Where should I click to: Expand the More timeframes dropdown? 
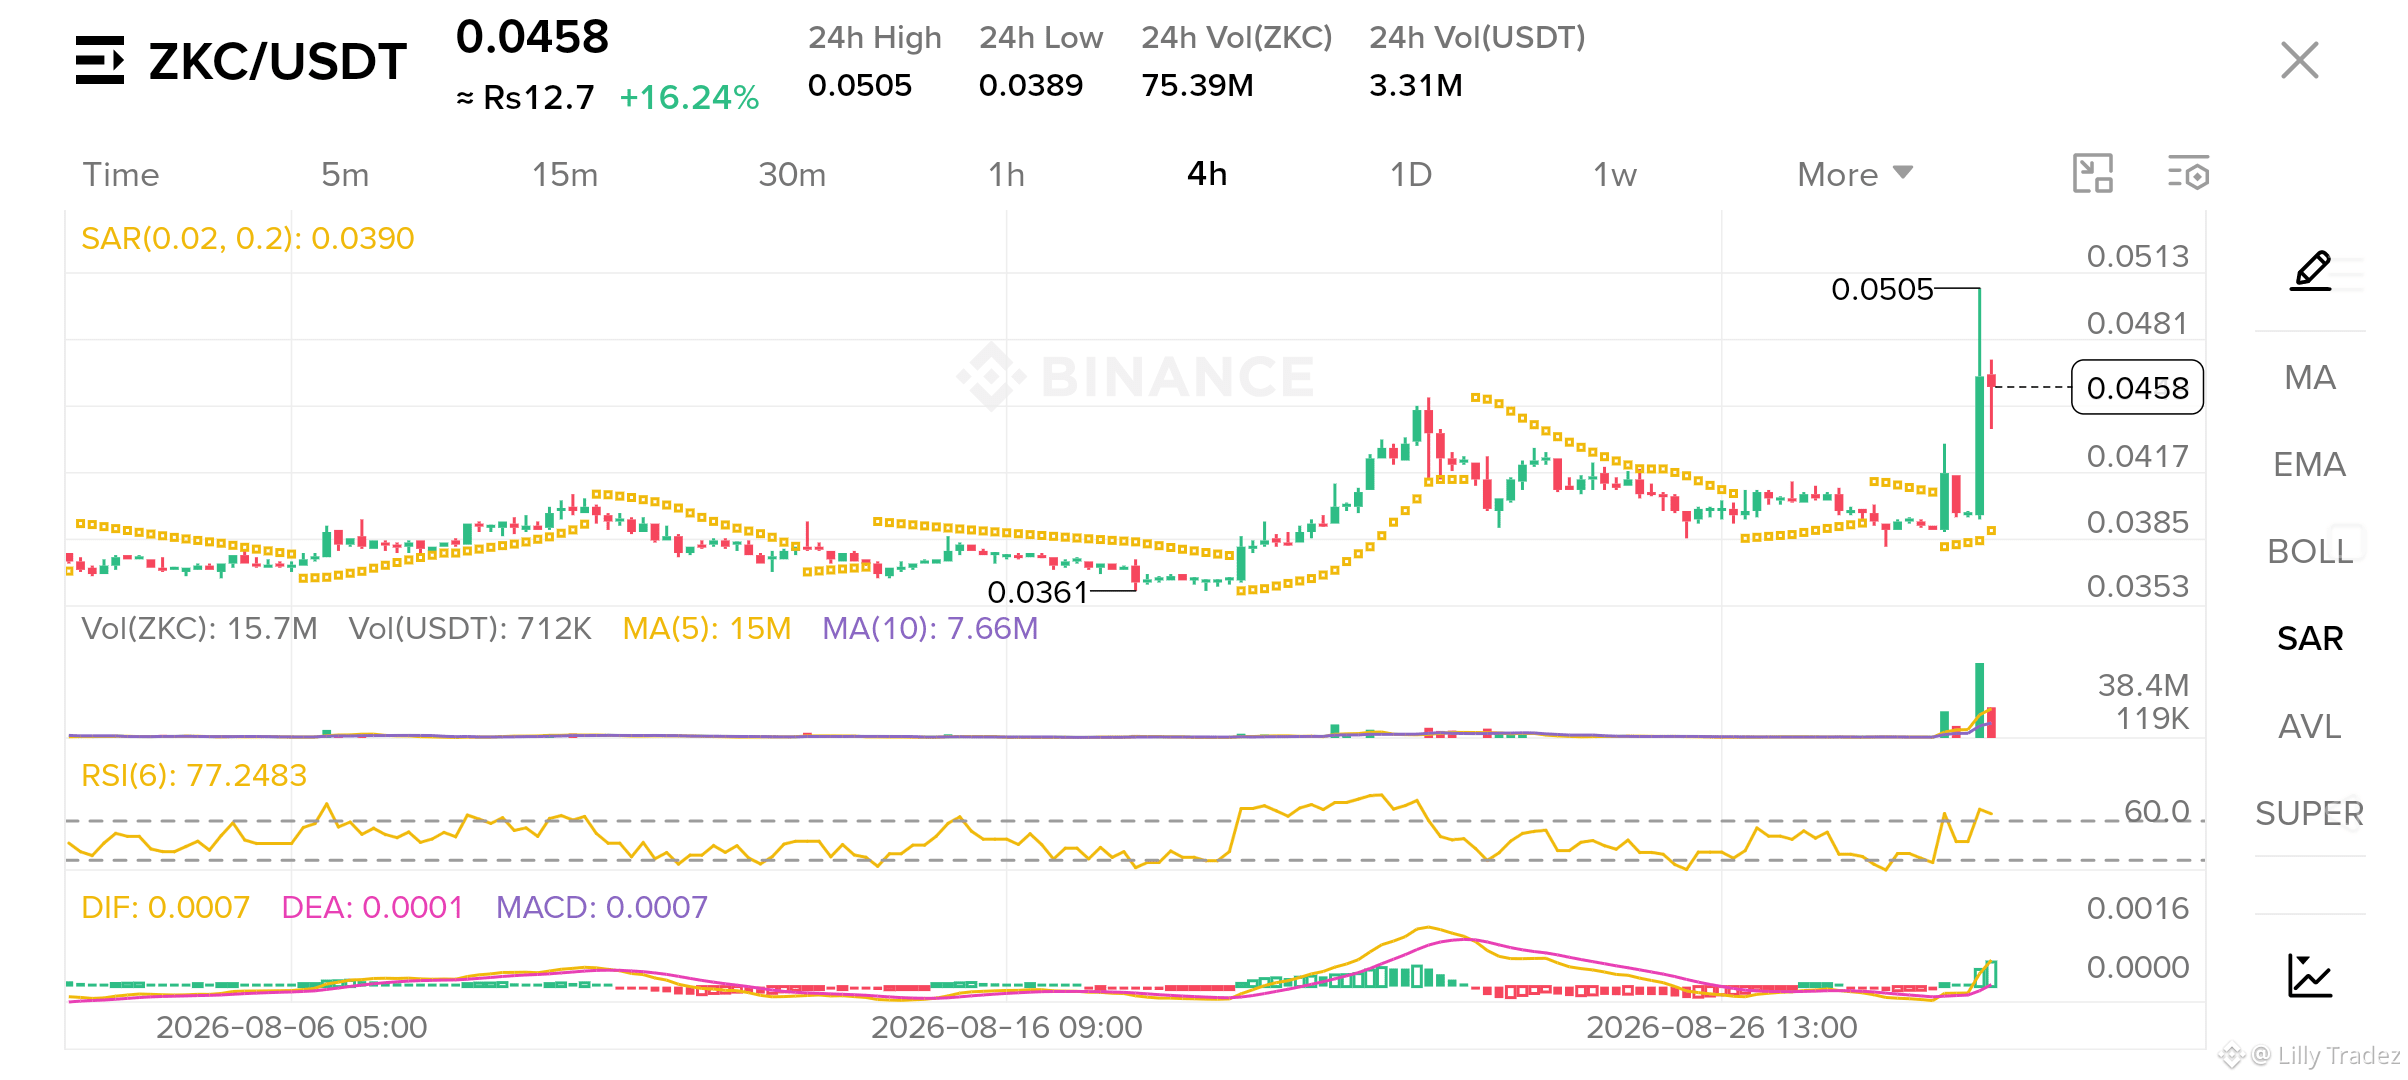click(x=1855, y=174)
